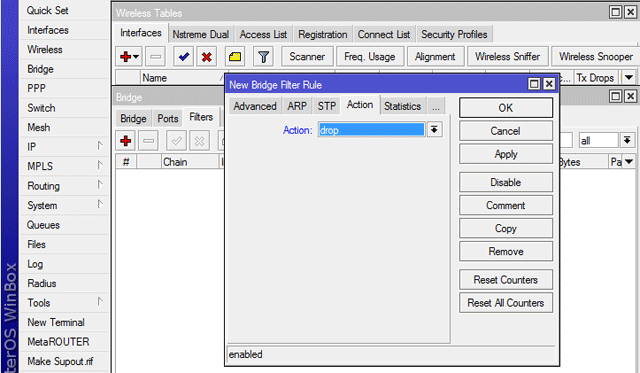Click the Comment button in filter rule dialog
Image resolution: width=640 pixels, height=373 pixels.
click(506, 205)
